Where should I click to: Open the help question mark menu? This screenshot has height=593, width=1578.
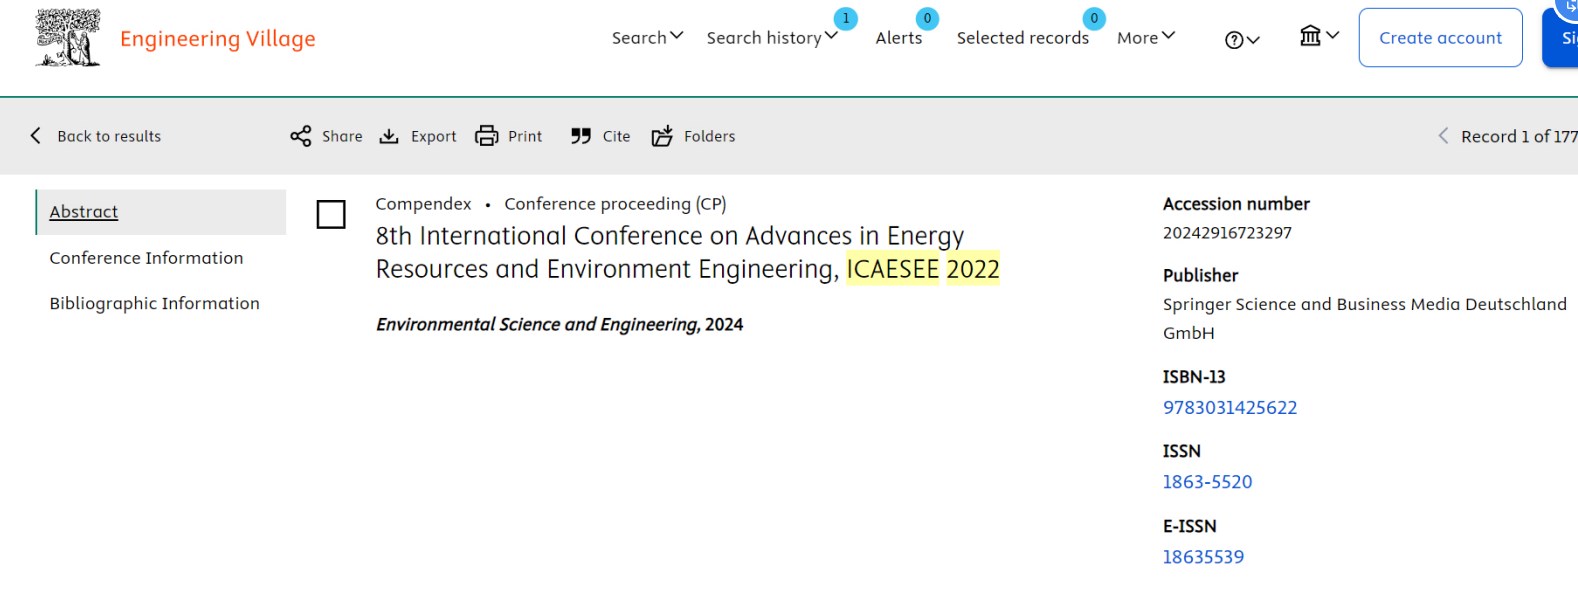point(1242,40)
